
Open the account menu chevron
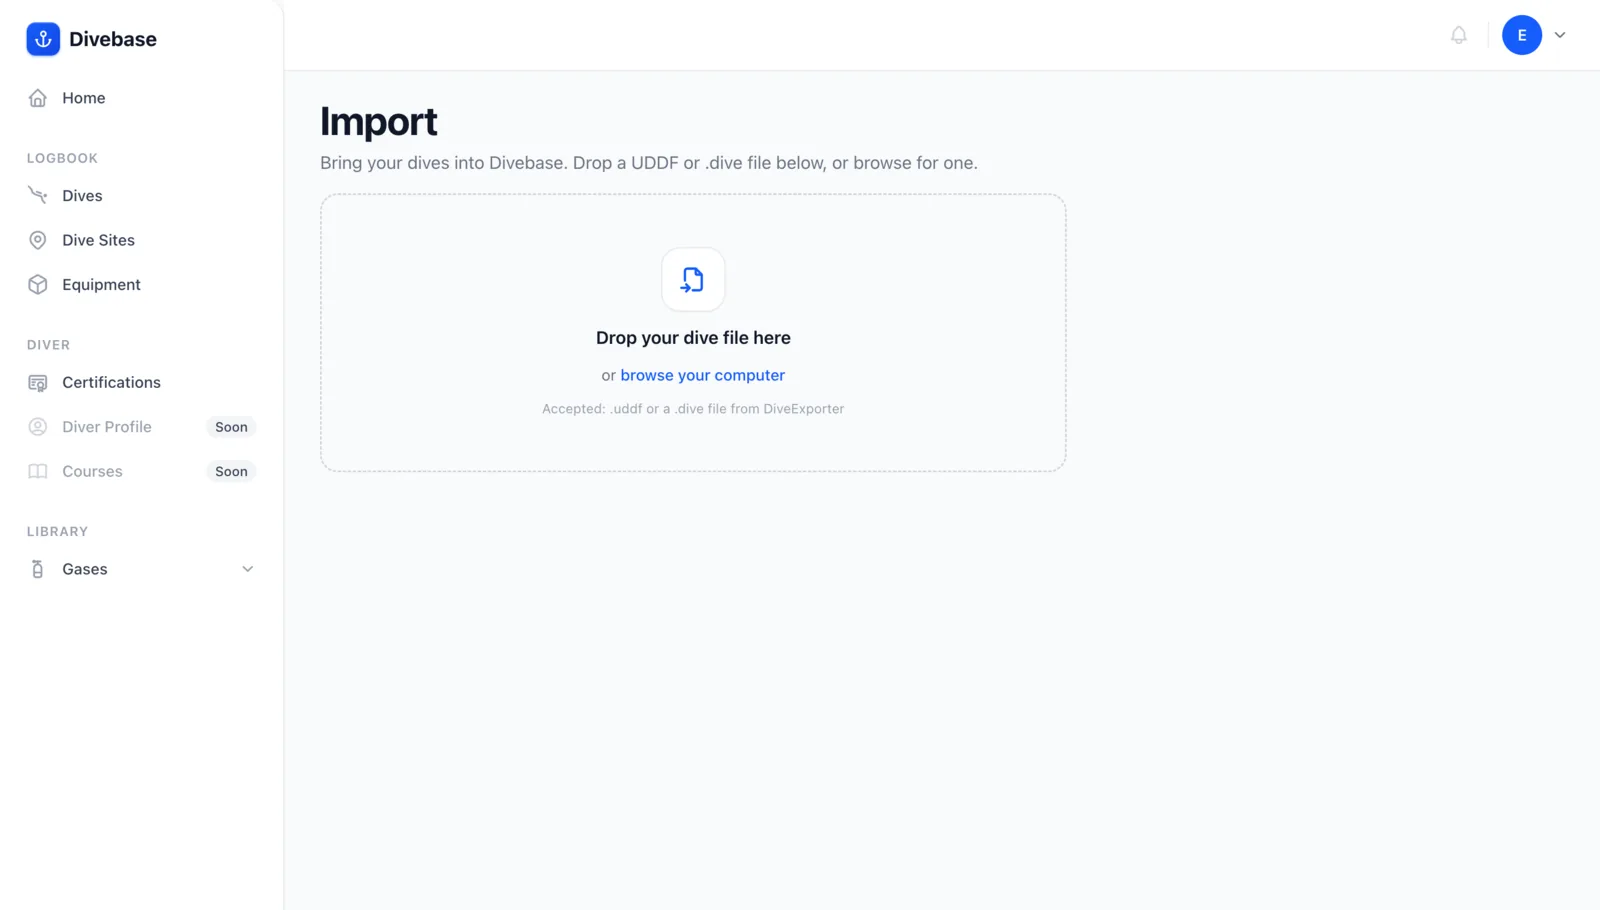[x=1560, y=35]
